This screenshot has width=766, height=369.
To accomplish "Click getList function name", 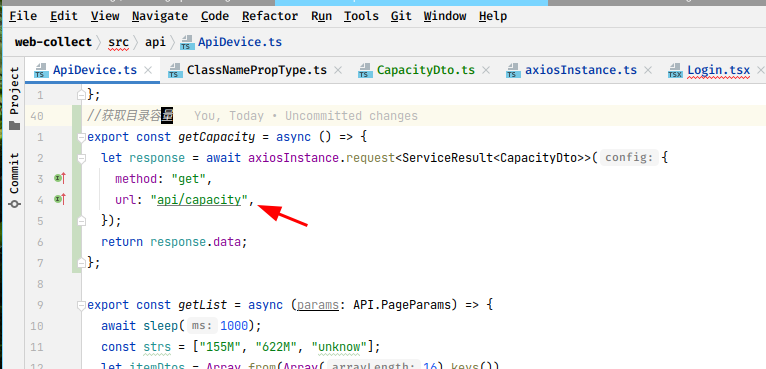I will click(x=203, y=305).
